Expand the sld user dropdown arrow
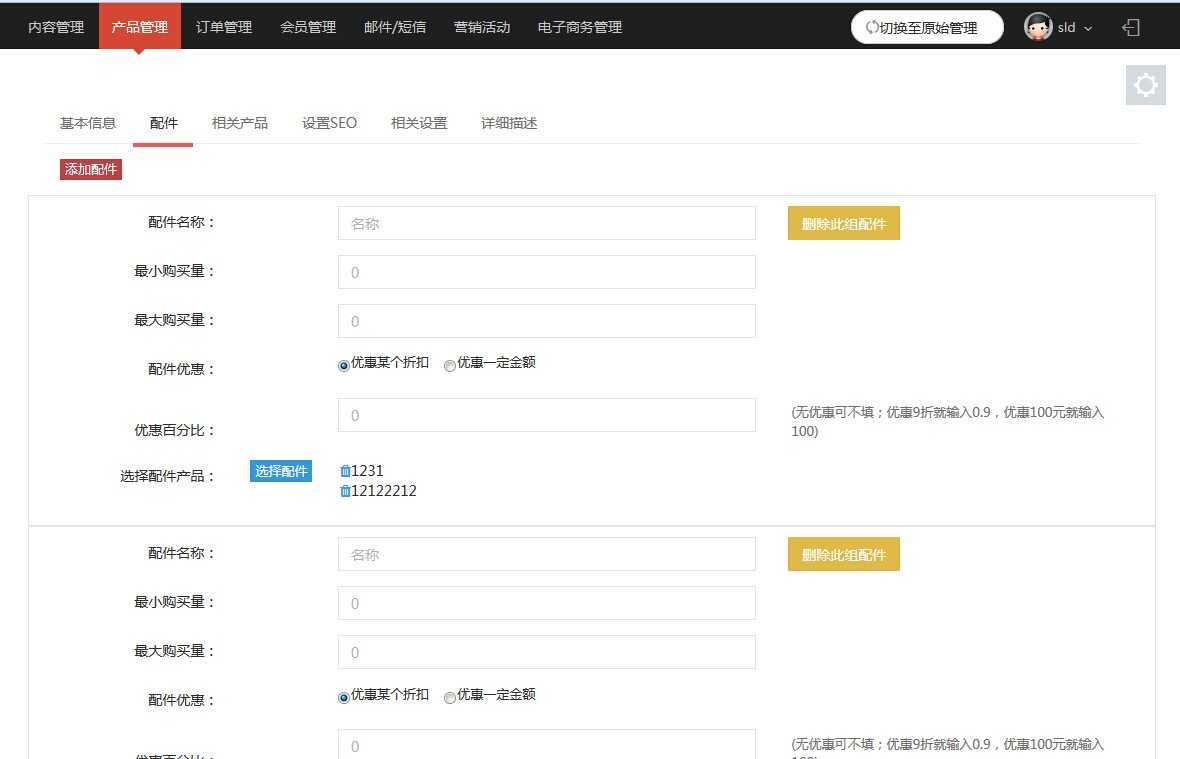This screenshot has height=759, width=1180. tap(1087, 29)
